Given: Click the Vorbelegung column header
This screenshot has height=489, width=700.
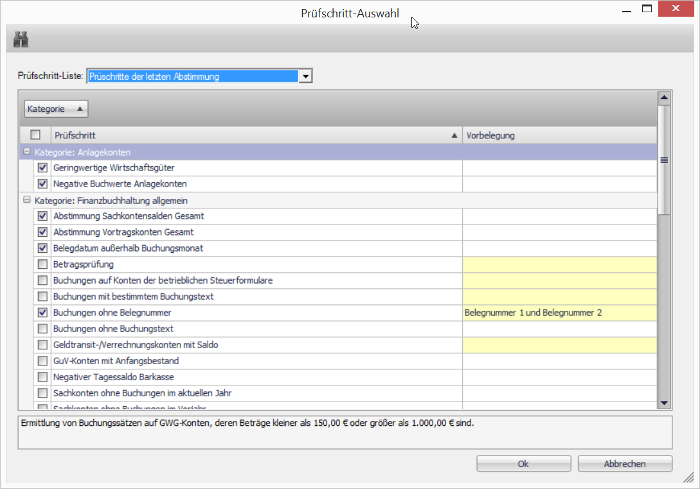Looking at the screenshot, I should coord(559,135).
